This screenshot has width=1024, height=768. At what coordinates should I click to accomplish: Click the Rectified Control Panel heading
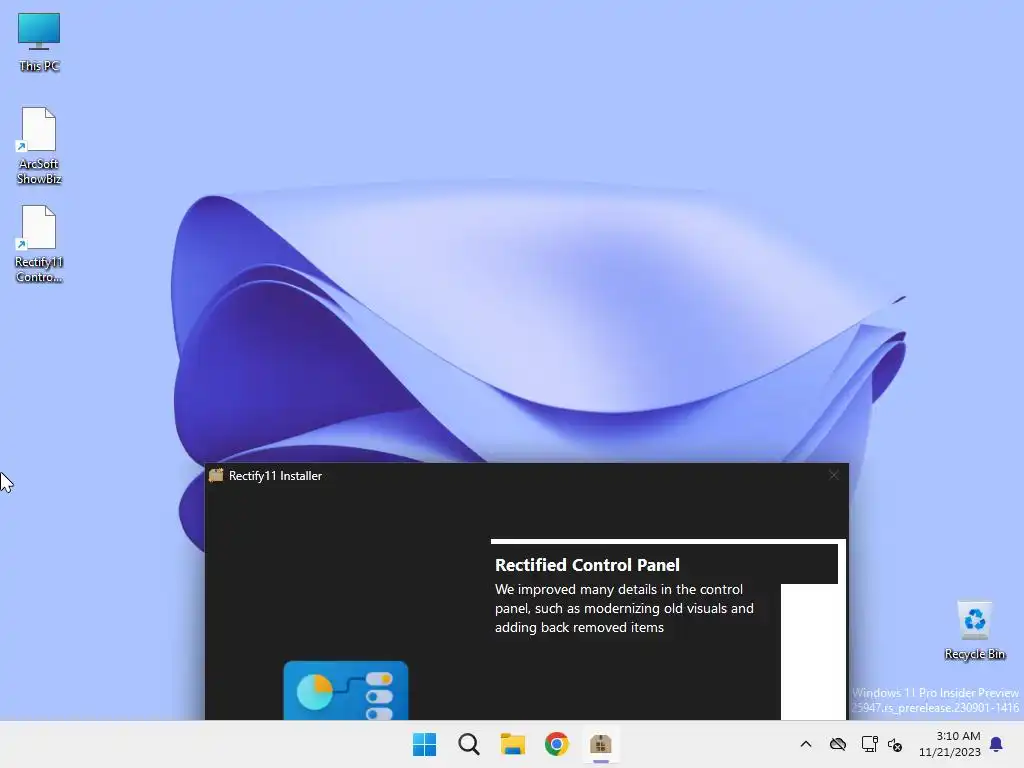(587, 565)
